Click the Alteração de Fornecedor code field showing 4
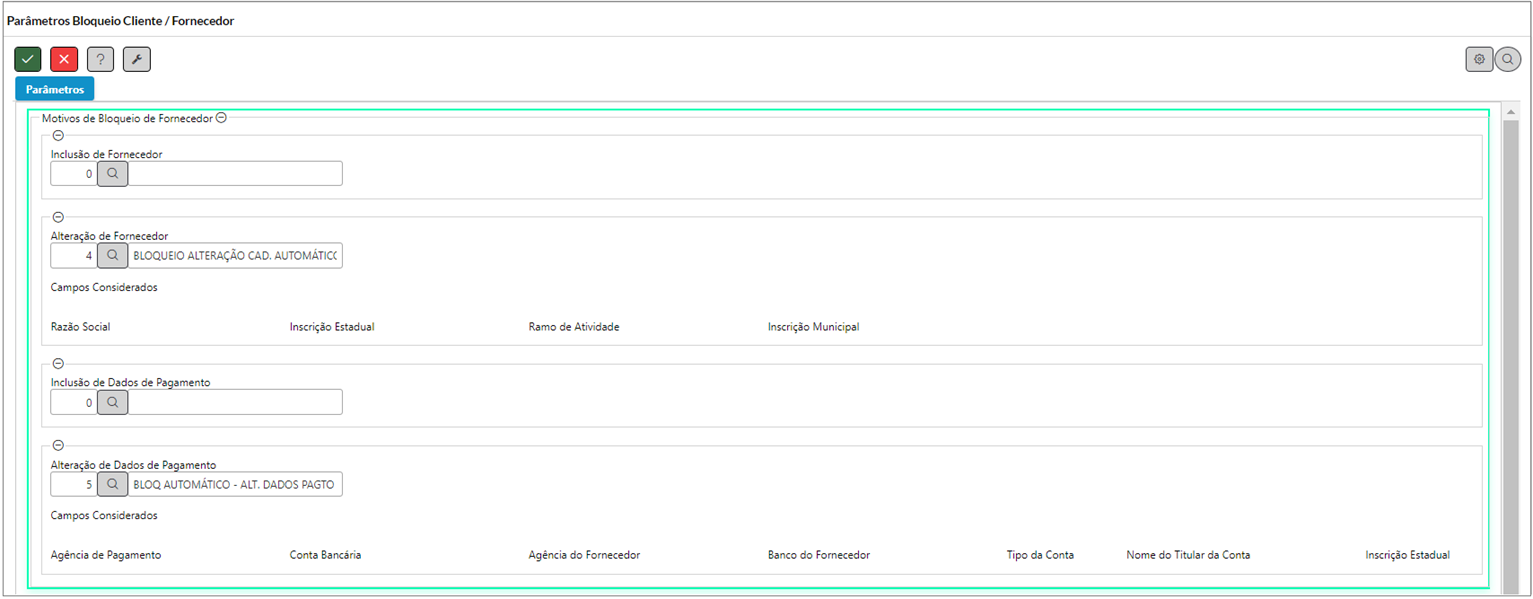1533x599 pixels. coord(74,255)
